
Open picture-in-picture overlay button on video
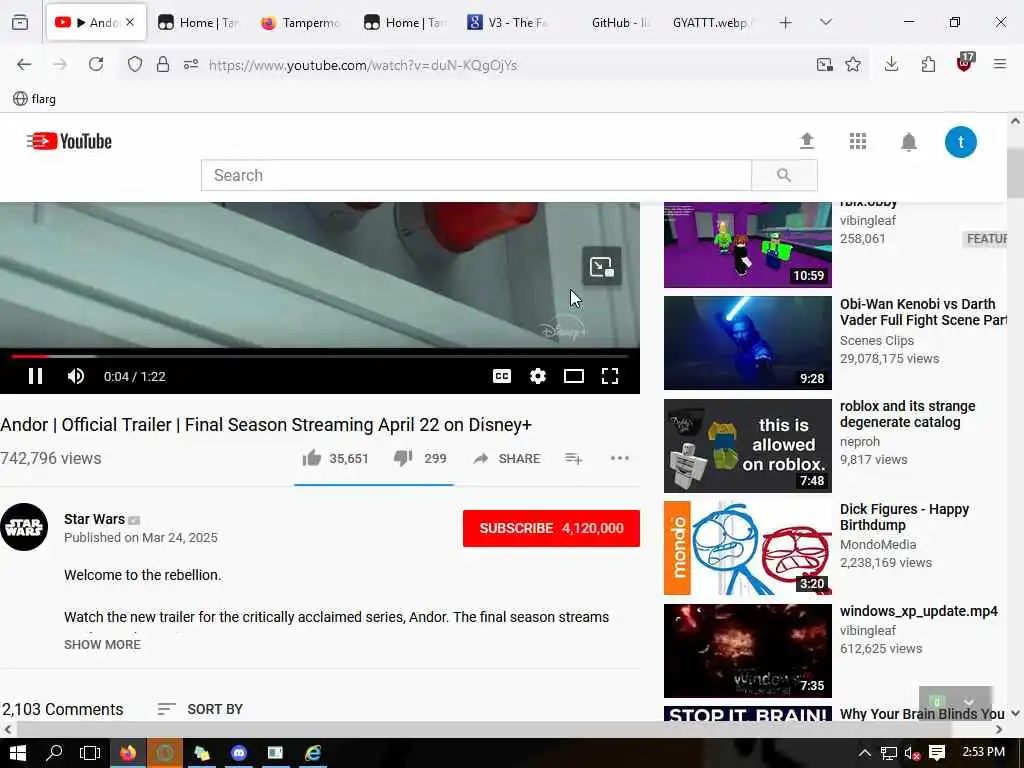601,267
